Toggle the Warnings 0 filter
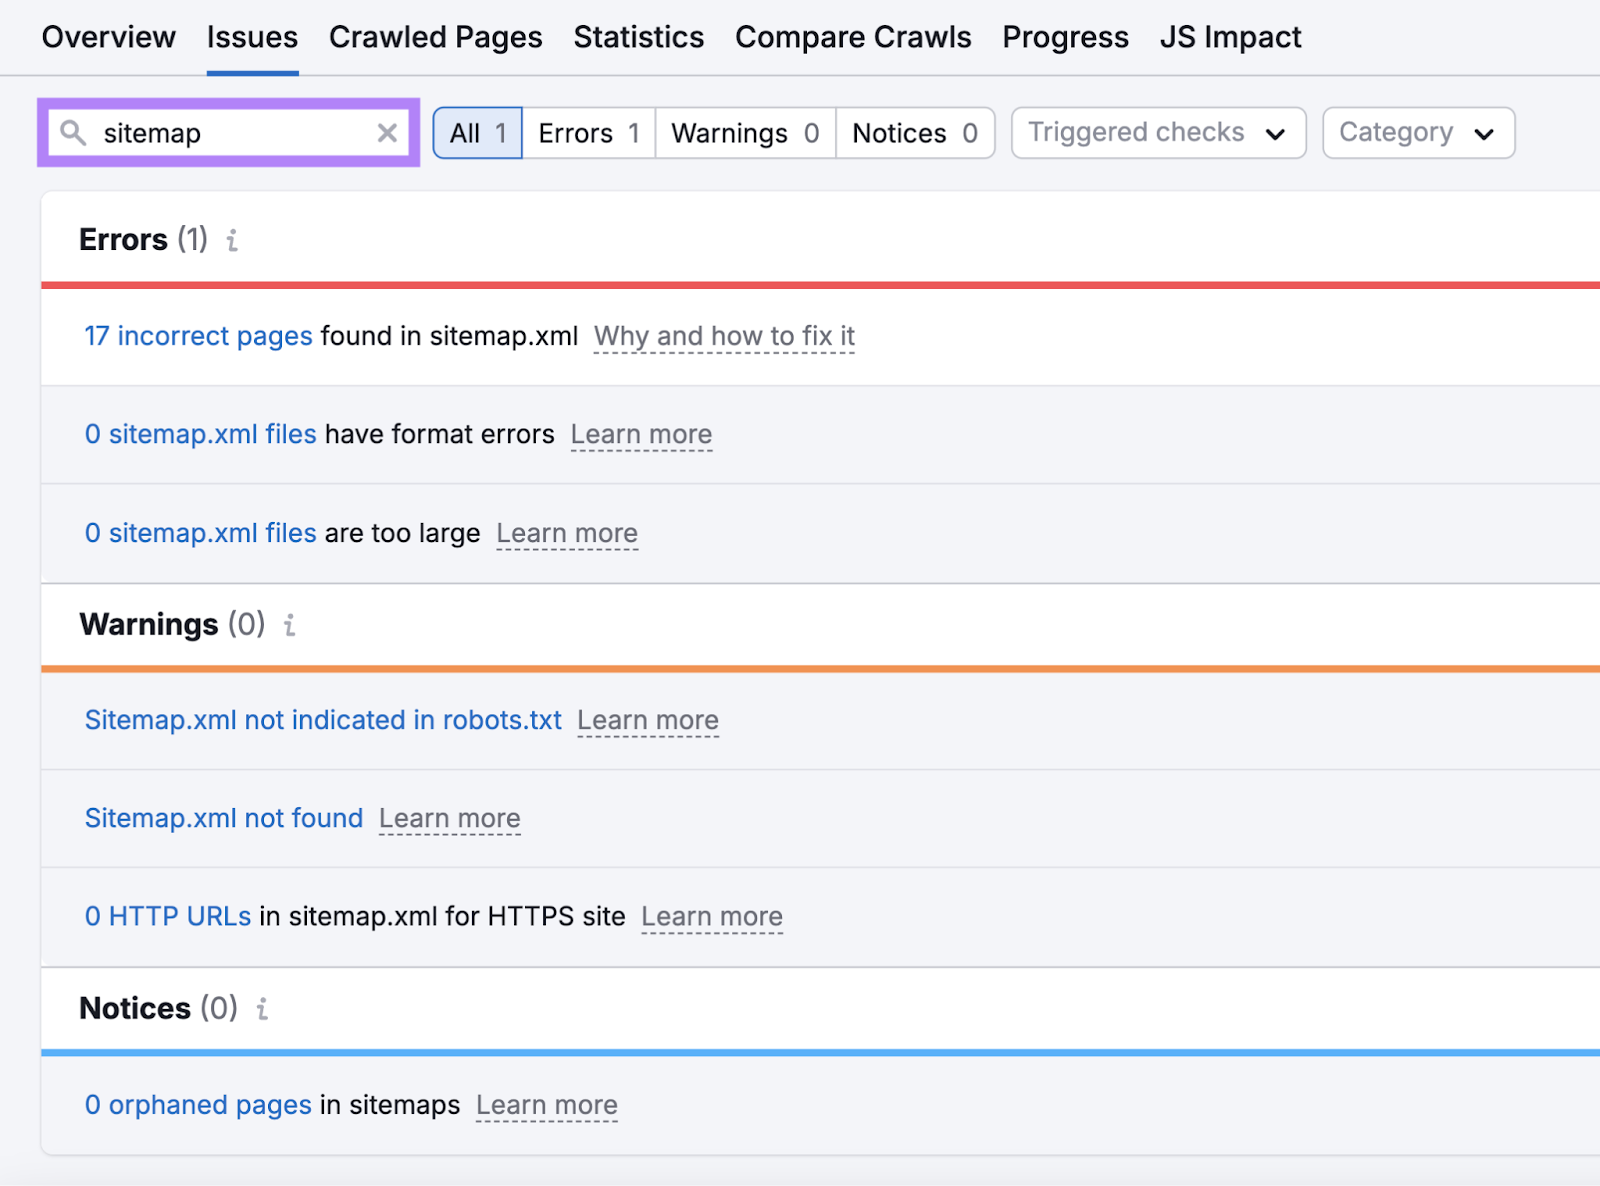 (744, 132)
